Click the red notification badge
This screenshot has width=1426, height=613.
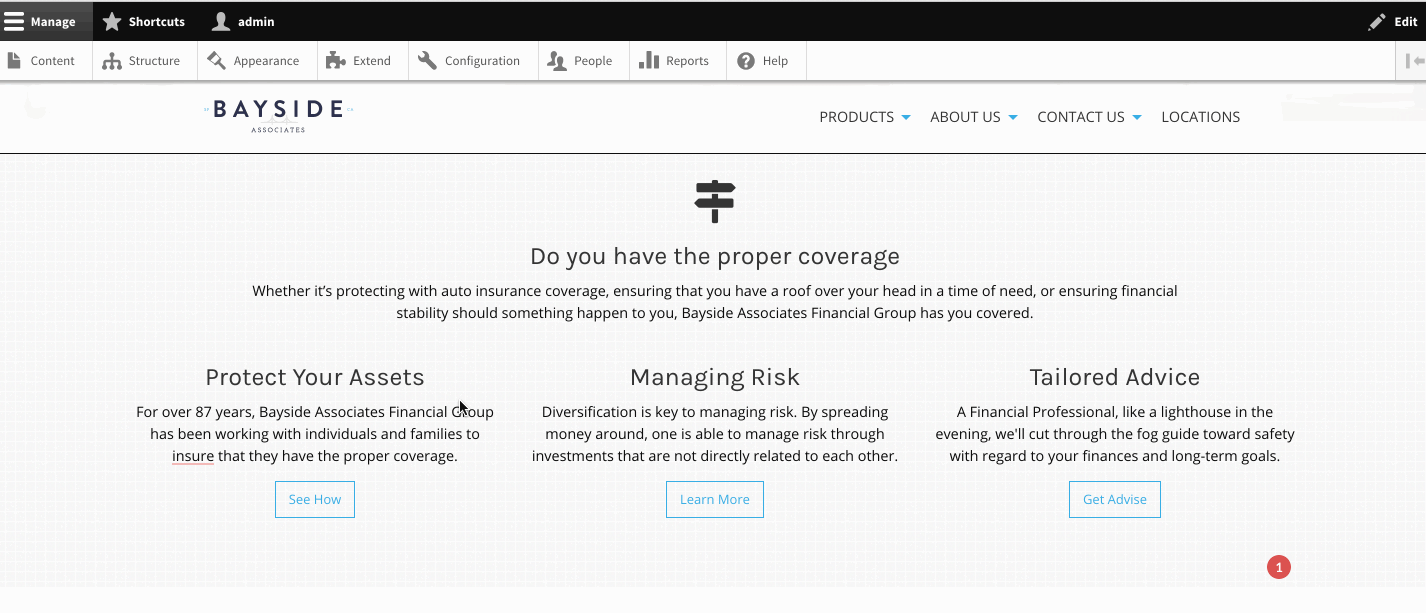tap(1279, 567)
